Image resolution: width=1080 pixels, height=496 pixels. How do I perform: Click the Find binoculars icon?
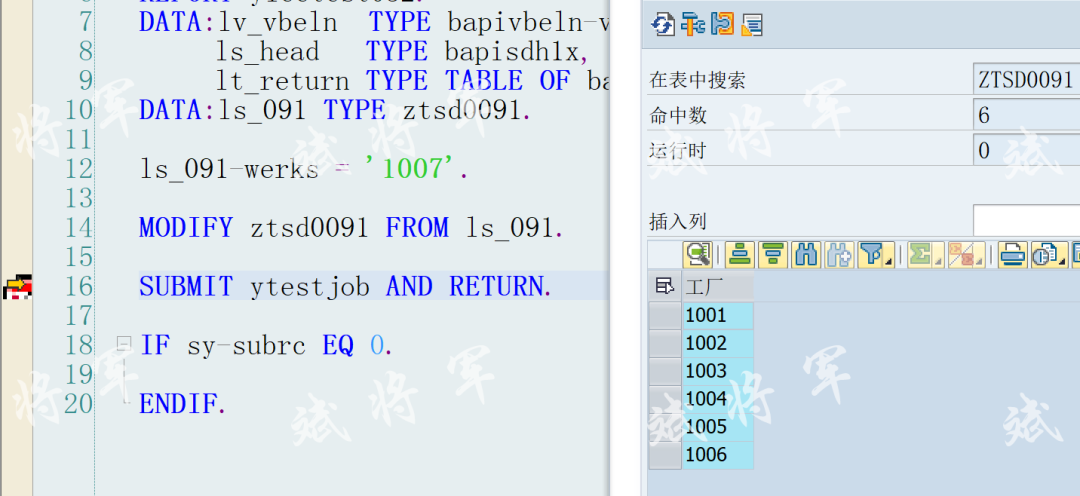click(x=805, y=255)
